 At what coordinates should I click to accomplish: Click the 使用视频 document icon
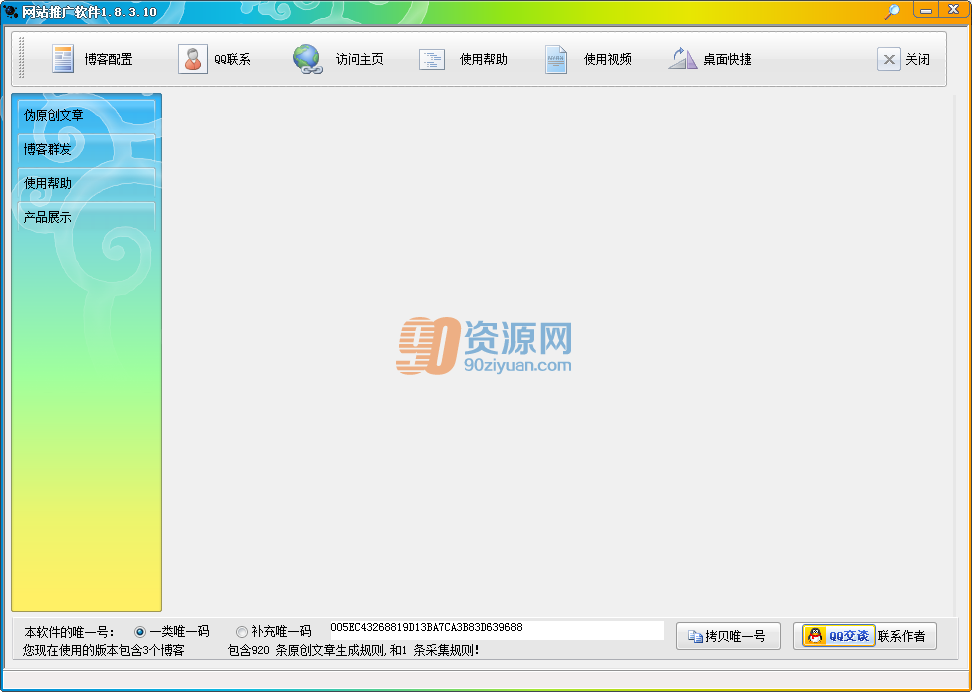point(556,60)
